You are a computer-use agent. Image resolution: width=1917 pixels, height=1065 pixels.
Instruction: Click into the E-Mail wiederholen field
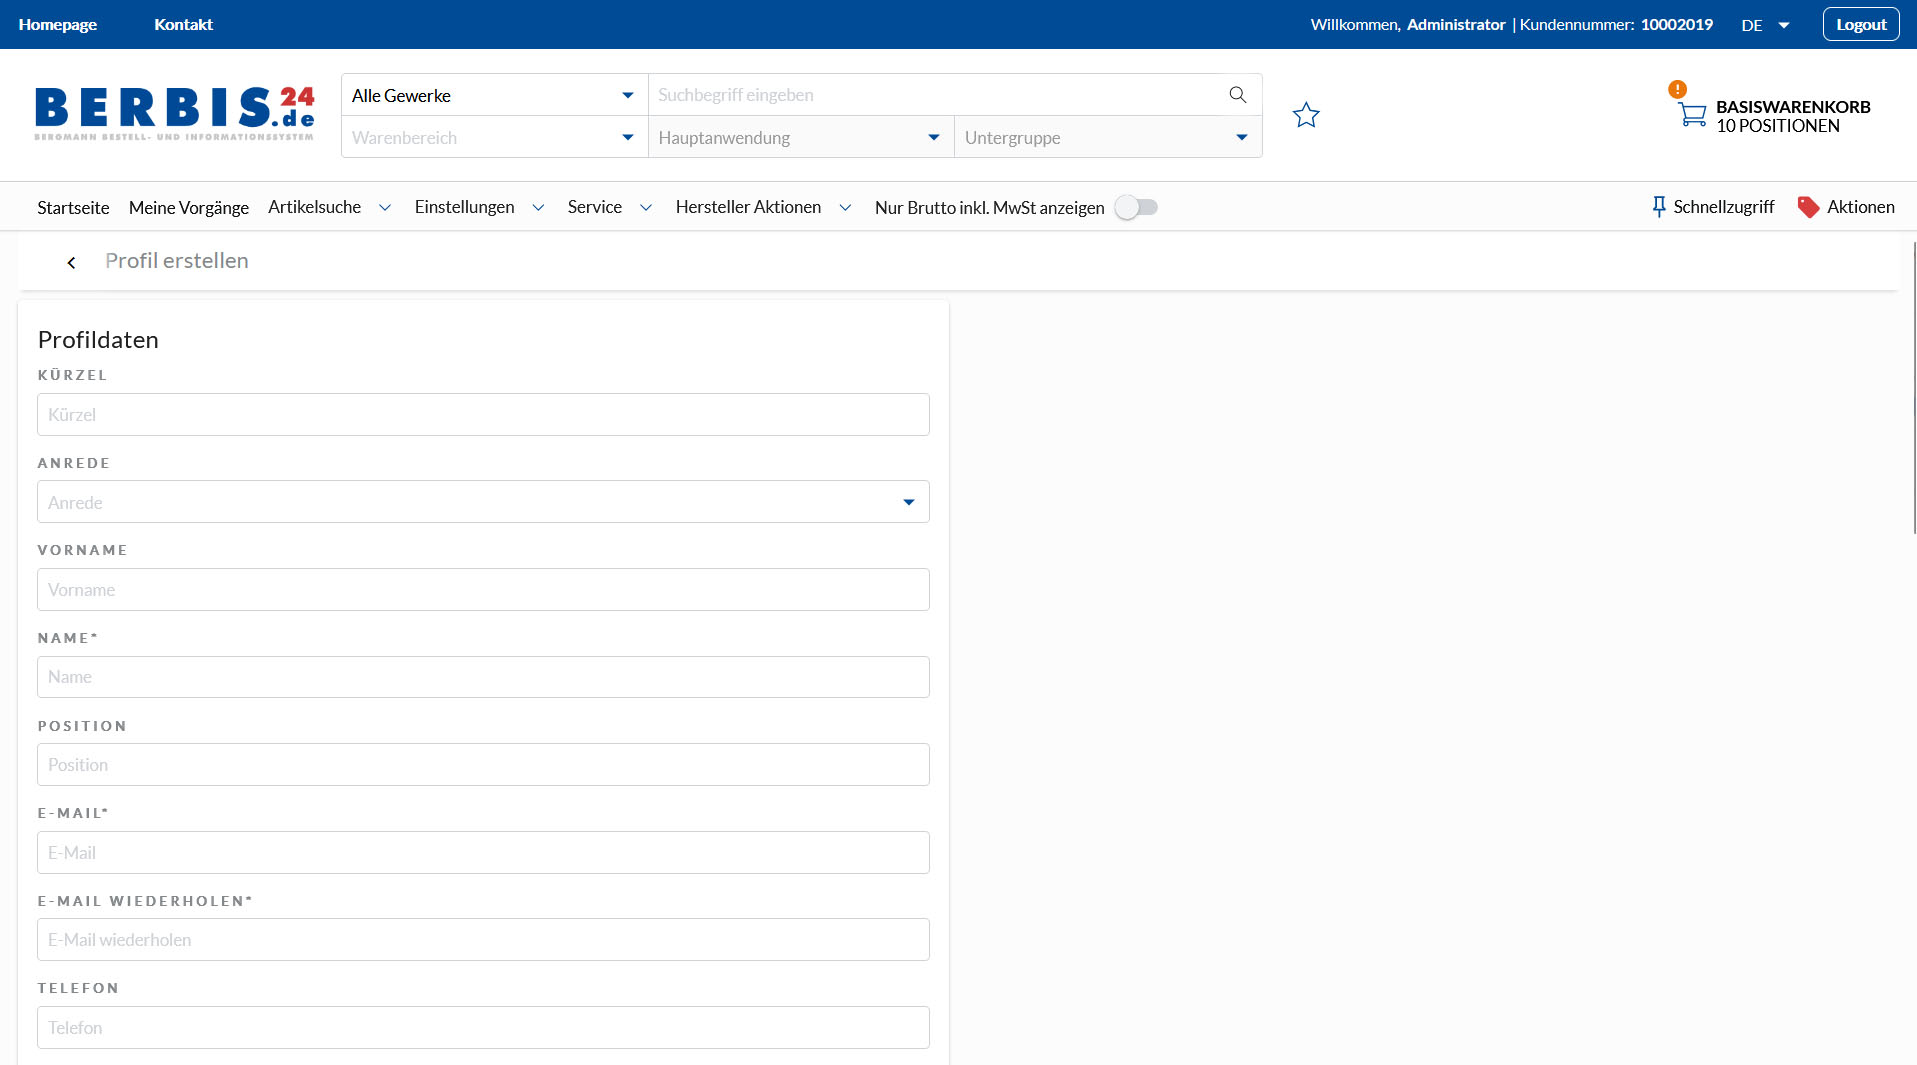tap(483, 940)
